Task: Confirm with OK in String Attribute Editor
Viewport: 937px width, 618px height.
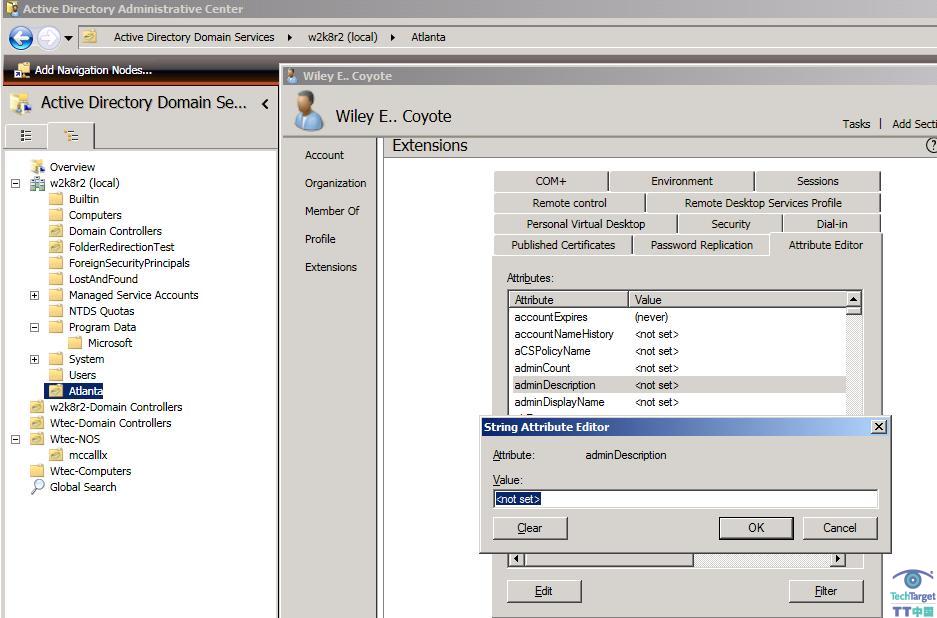Action: pyautogui.click(x=756, y=528)
